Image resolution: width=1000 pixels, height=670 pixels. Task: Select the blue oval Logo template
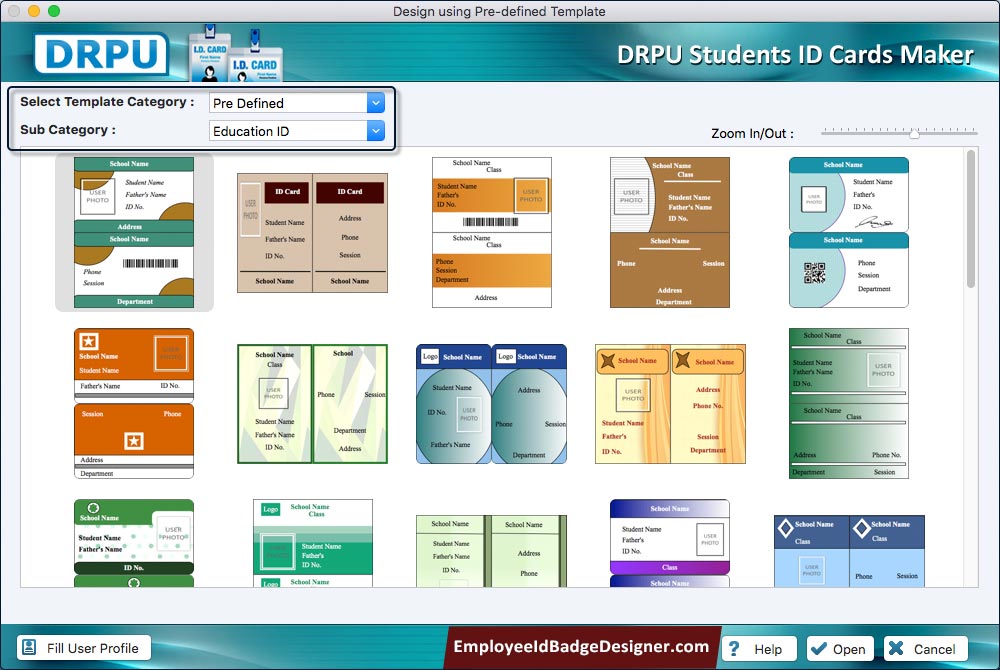[x=492, y=404]
